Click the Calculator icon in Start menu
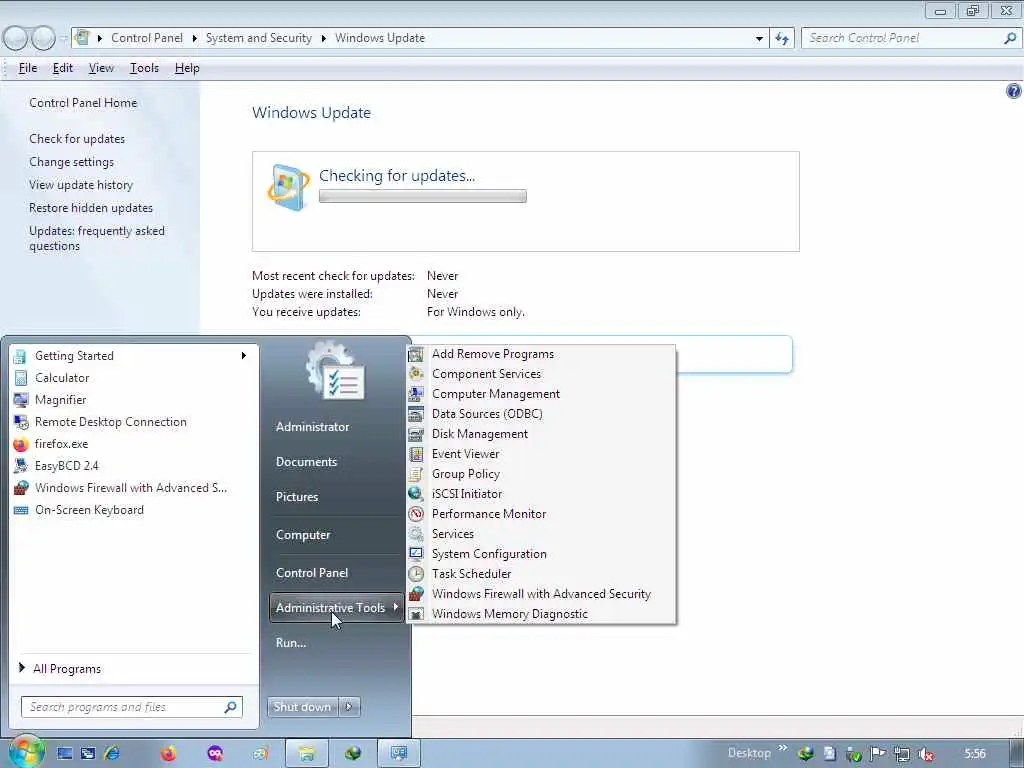The width and height of the screenshot is (1024, 768). 21,377
